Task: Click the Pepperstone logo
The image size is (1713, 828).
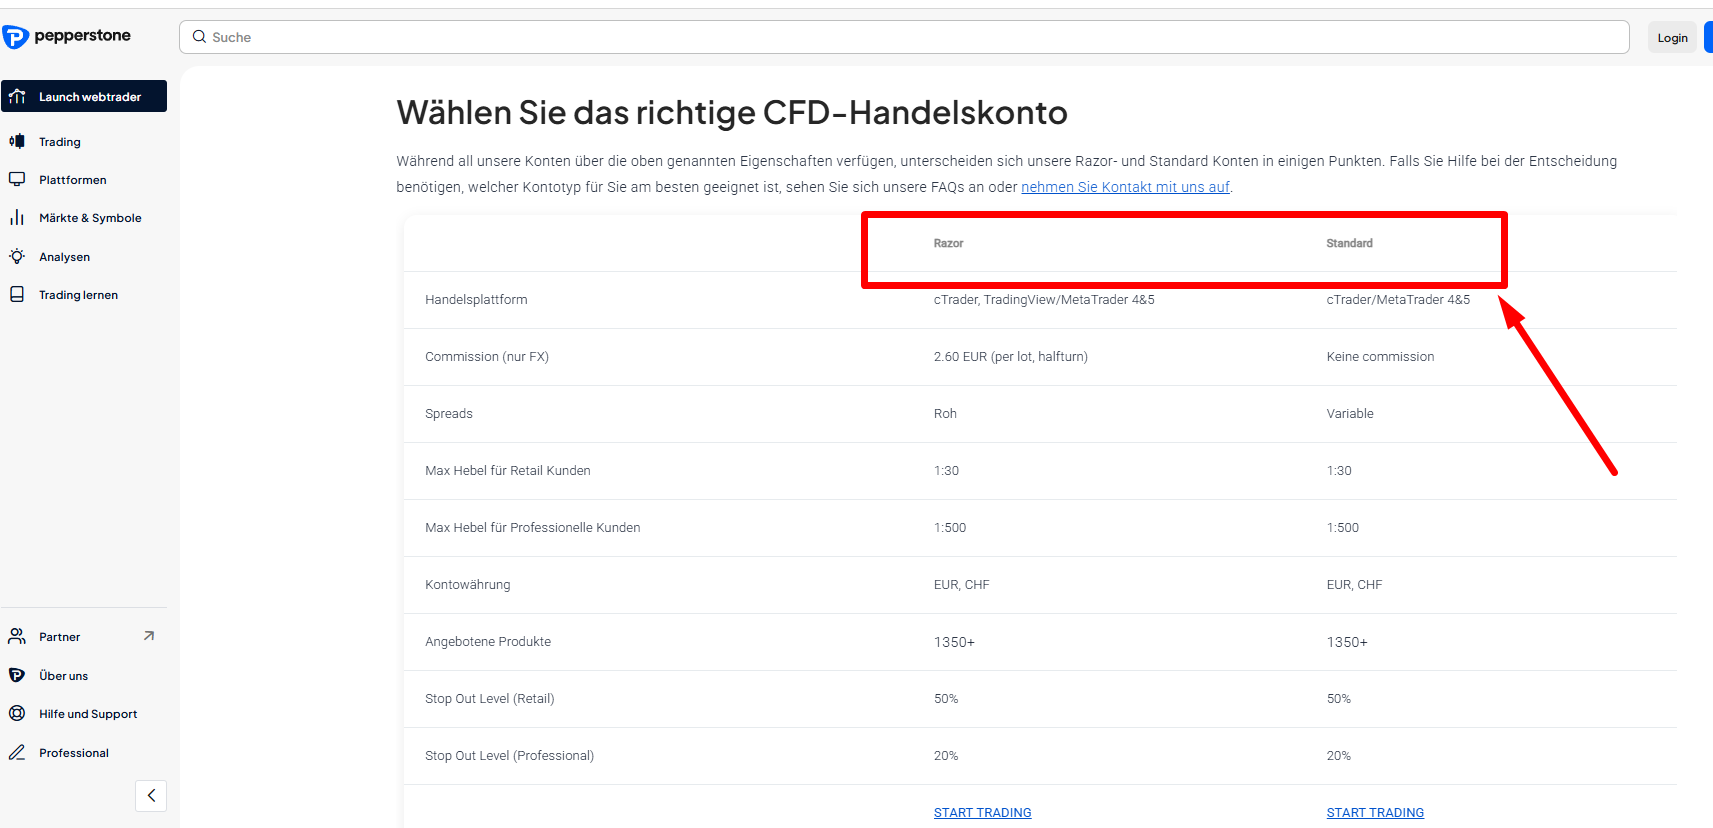Action: [67, 37]
